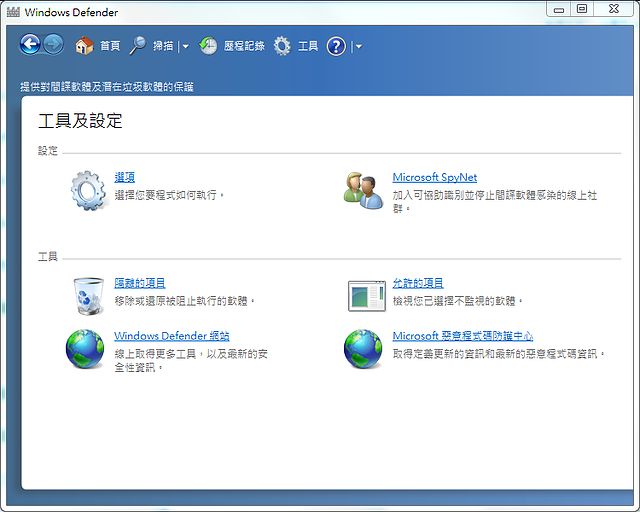Click the 移除或還原被阻止執行的軟體 description
Viewport: 640px width, 512px height.
[185, 301]
